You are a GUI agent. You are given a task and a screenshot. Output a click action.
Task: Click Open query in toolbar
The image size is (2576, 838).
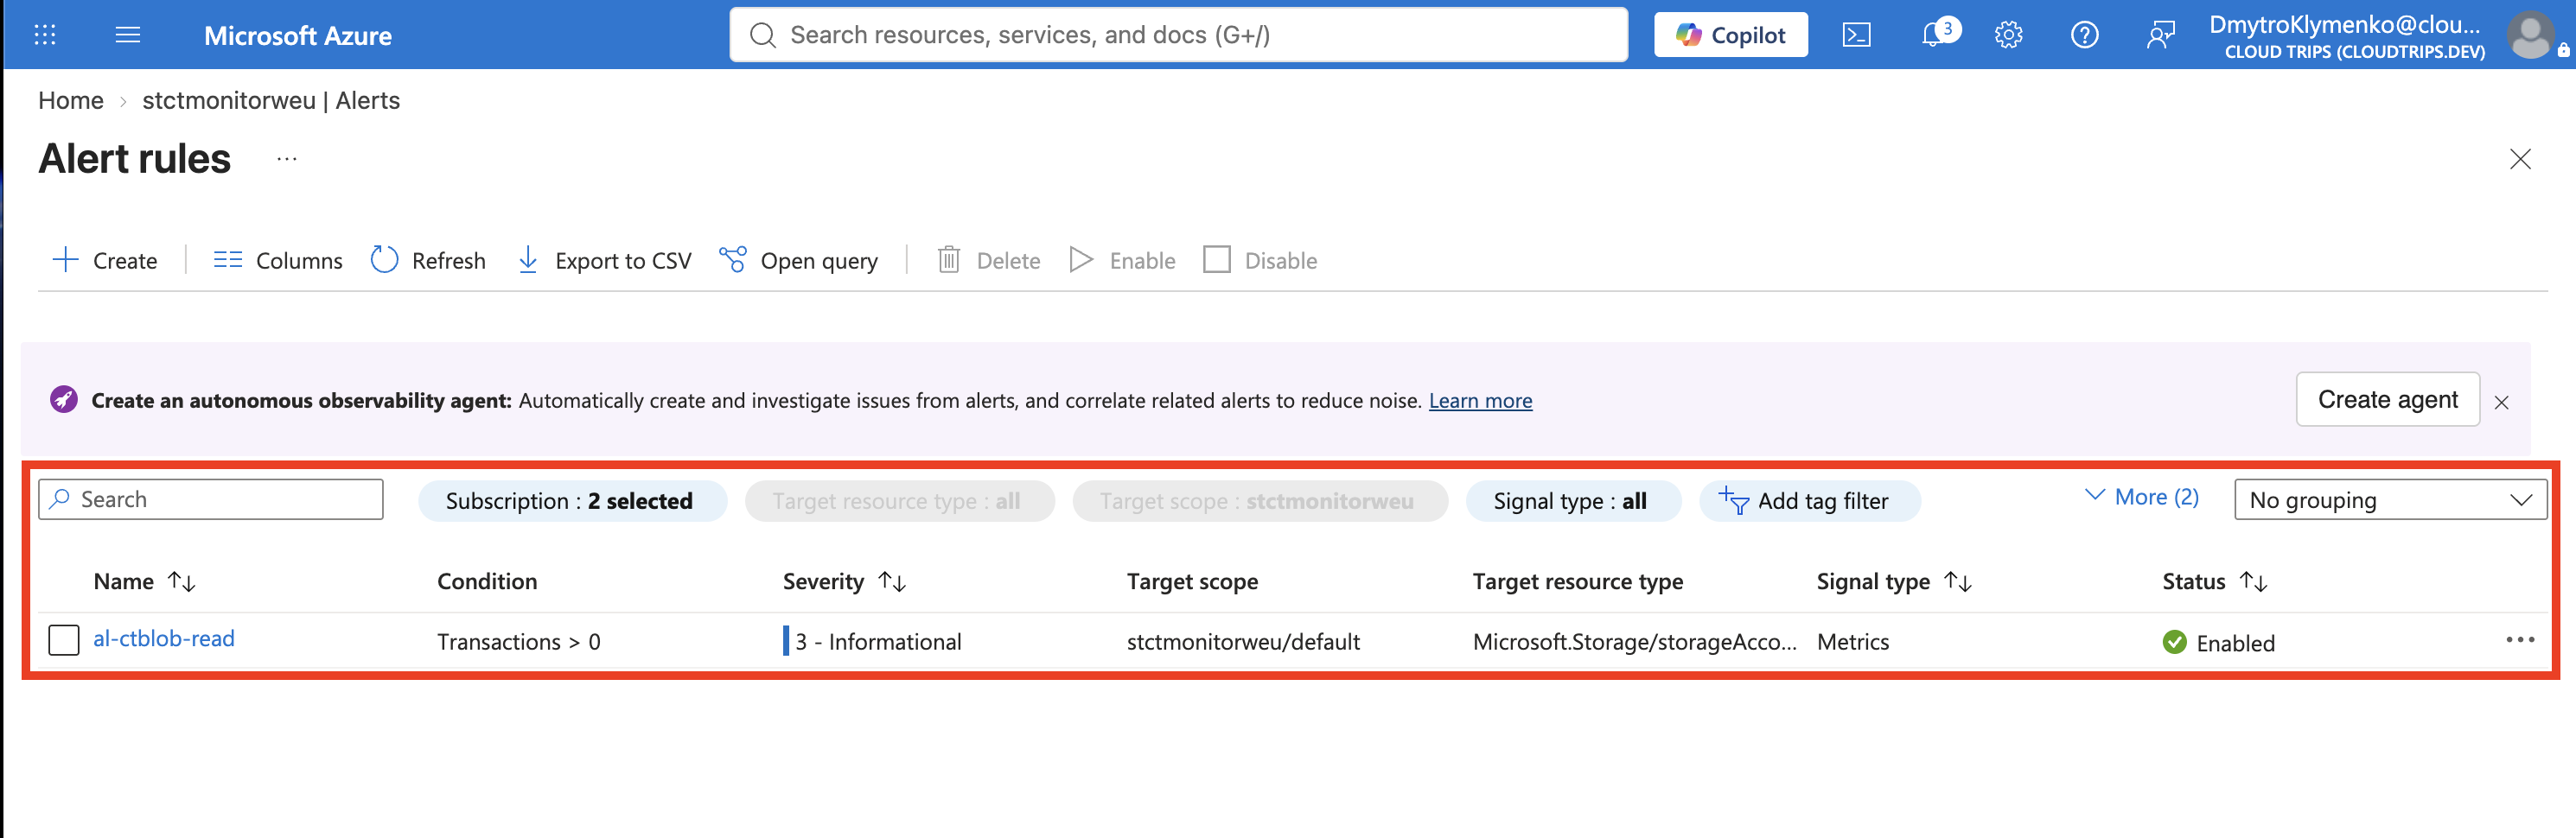coord(798,260)
